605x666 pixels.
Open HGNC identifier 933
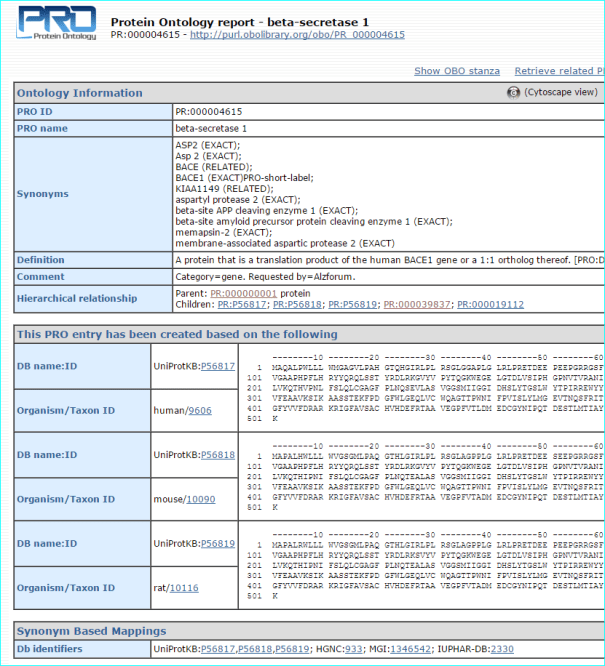(353, 650)
